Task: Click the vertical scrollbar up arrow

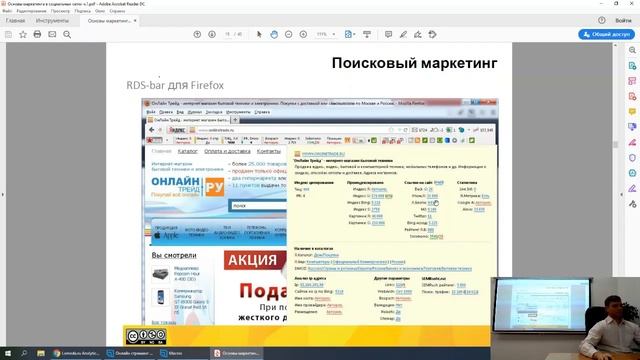Action: tap(615, 45)
